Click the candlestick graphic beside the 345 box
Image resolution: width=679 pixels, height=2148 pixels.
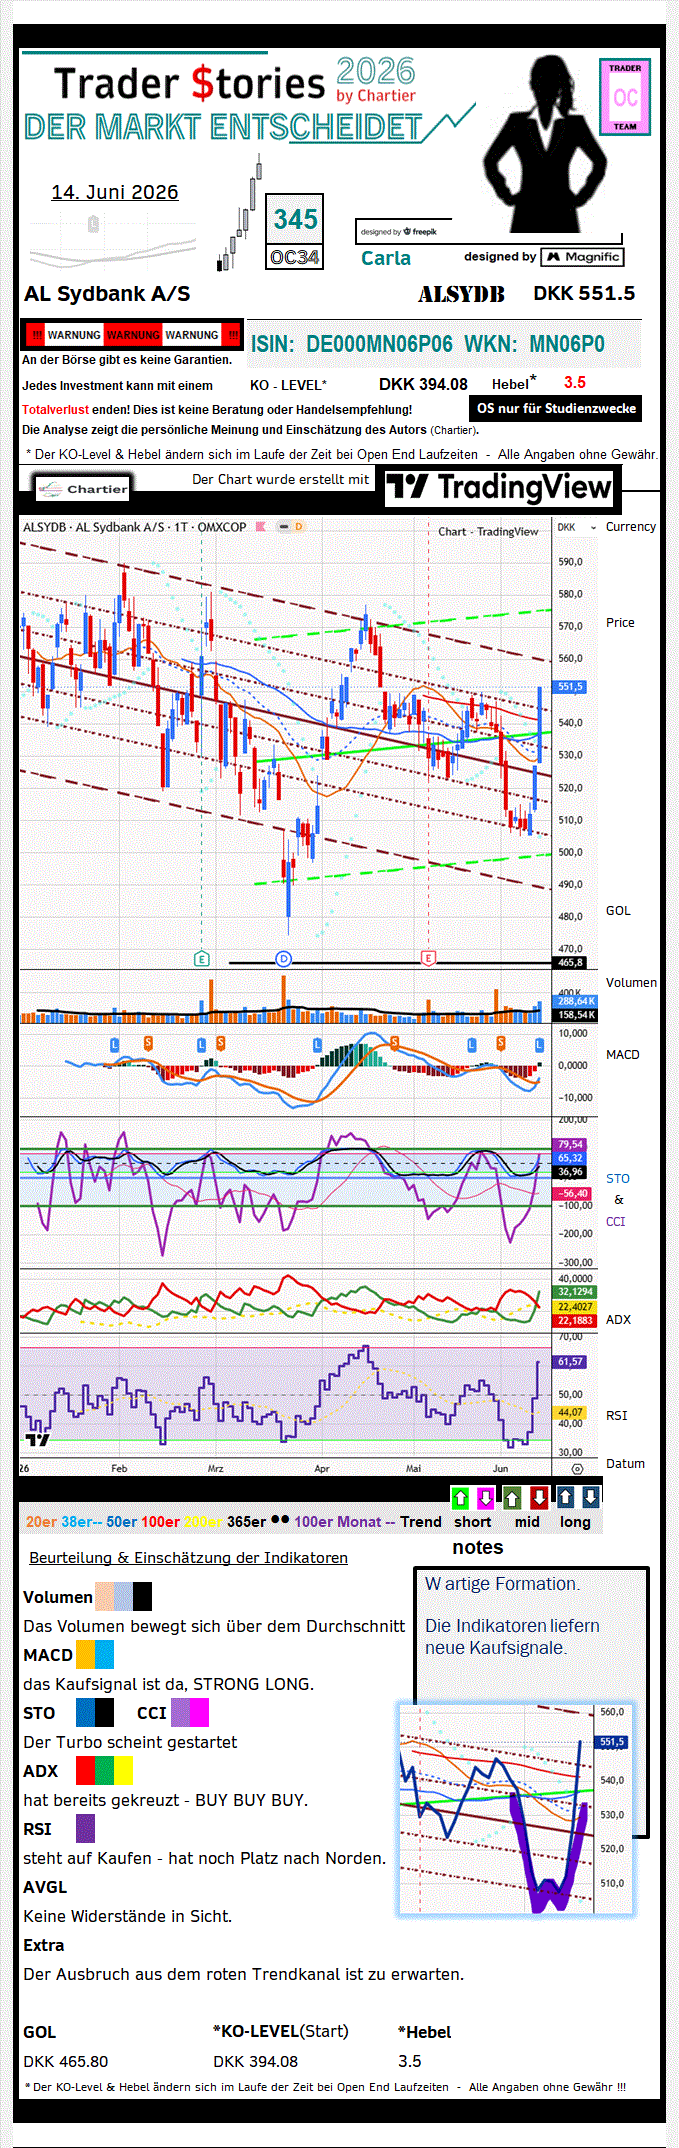point(239,213)
